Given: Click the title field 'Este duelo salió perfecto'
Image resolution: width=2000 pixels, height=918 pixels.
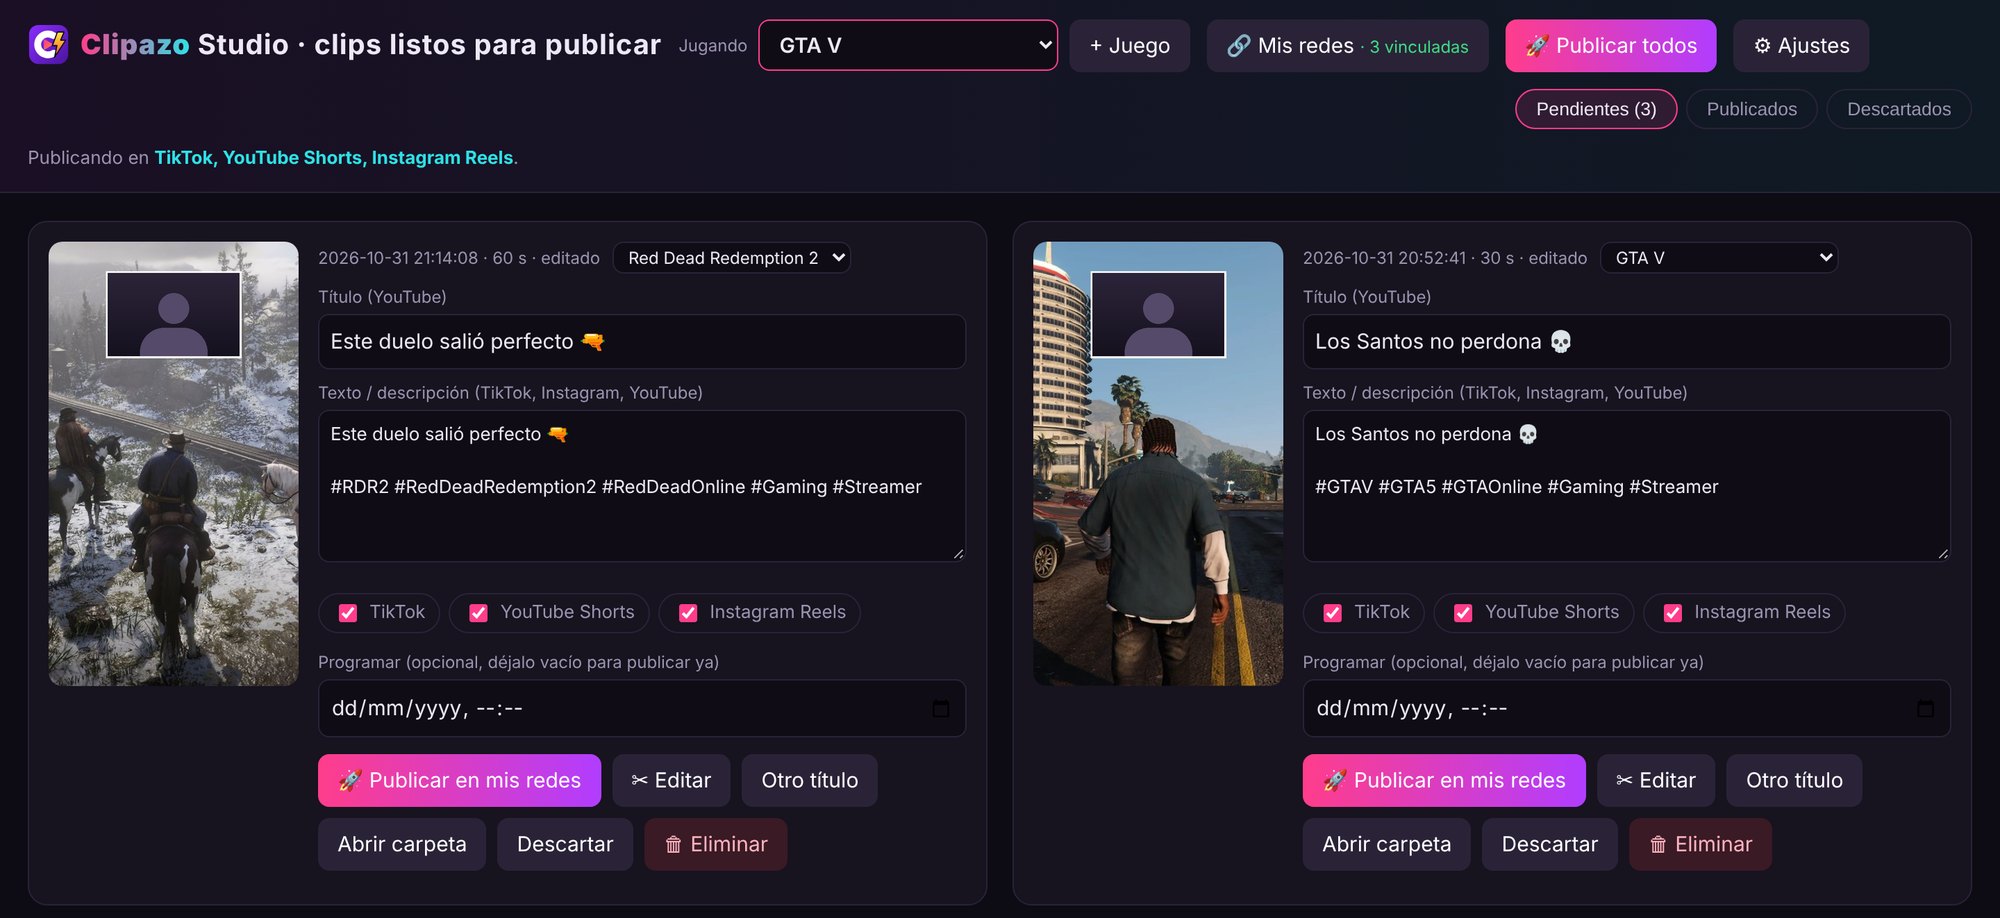Looking at the screenshot, I should (x=642, y=342).
